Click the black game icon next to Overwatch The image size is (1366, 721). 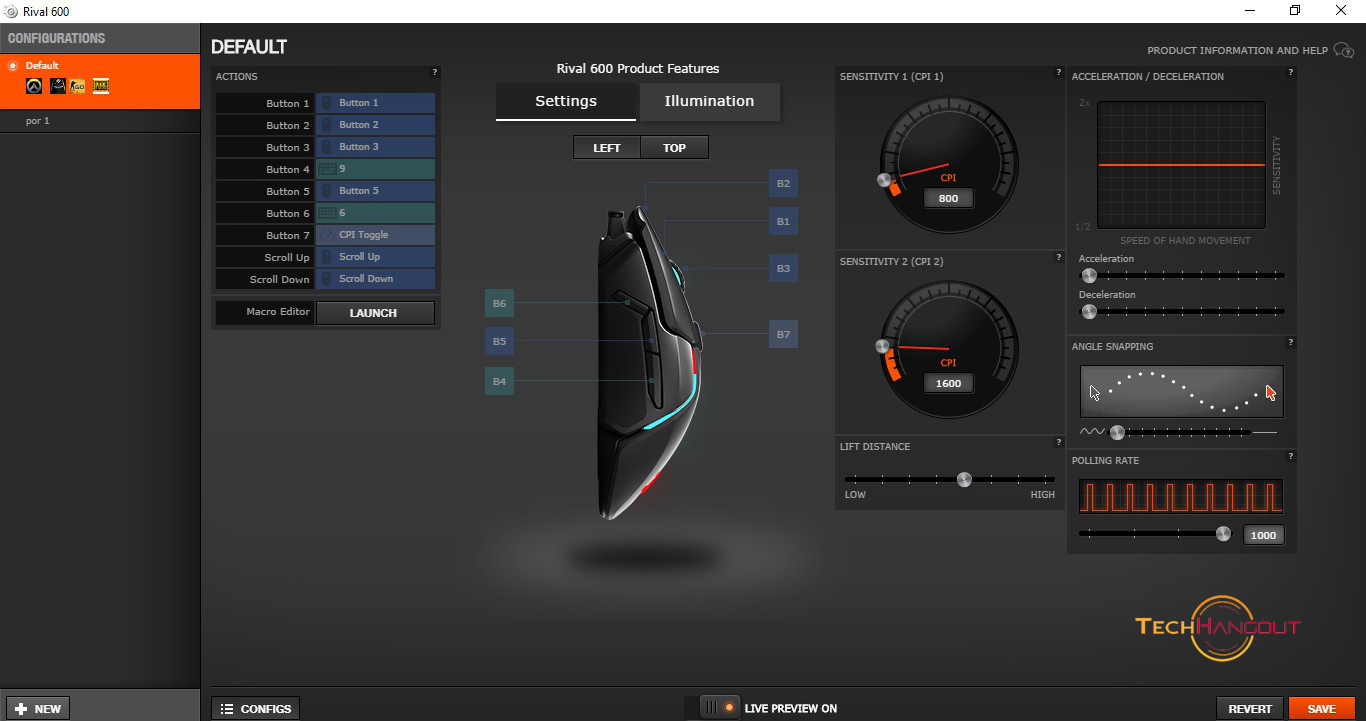pos(58,86)
